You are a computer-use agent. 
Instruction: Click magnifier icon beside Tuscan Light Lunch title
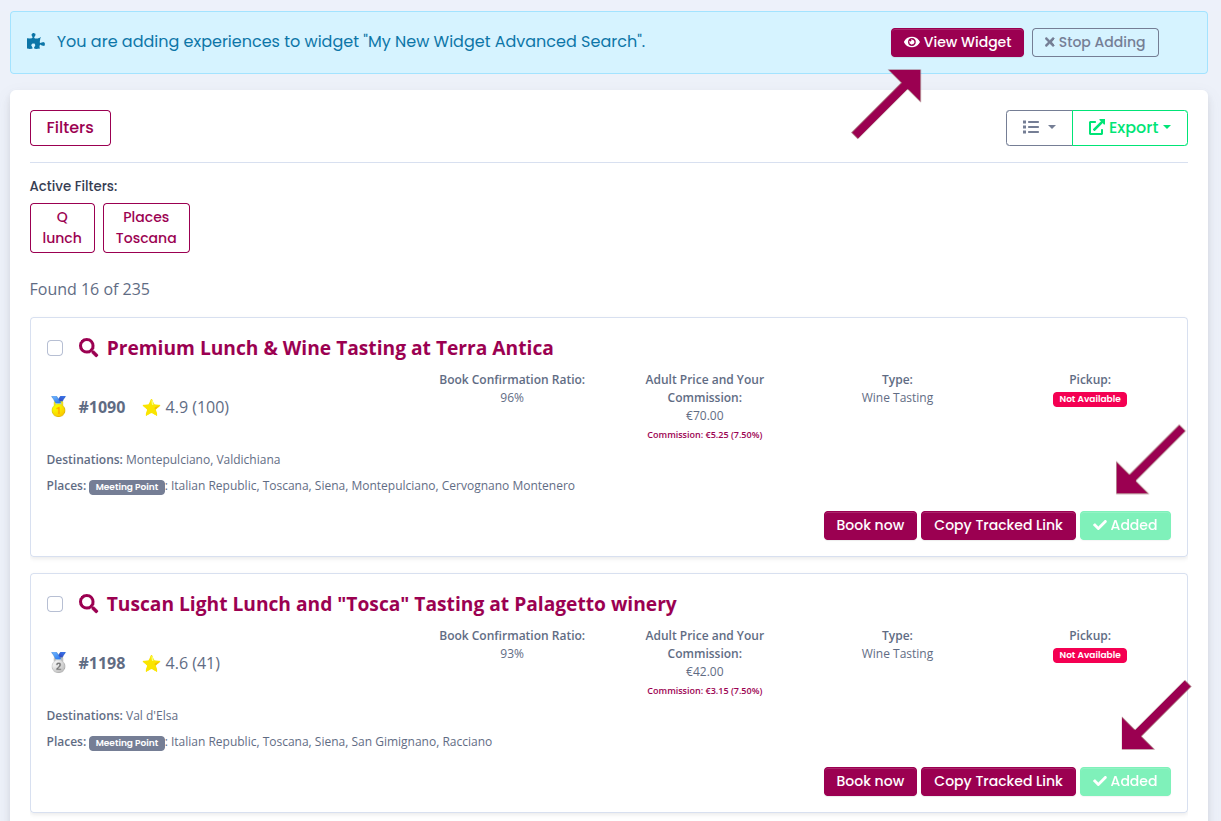[x=88, y=604]
